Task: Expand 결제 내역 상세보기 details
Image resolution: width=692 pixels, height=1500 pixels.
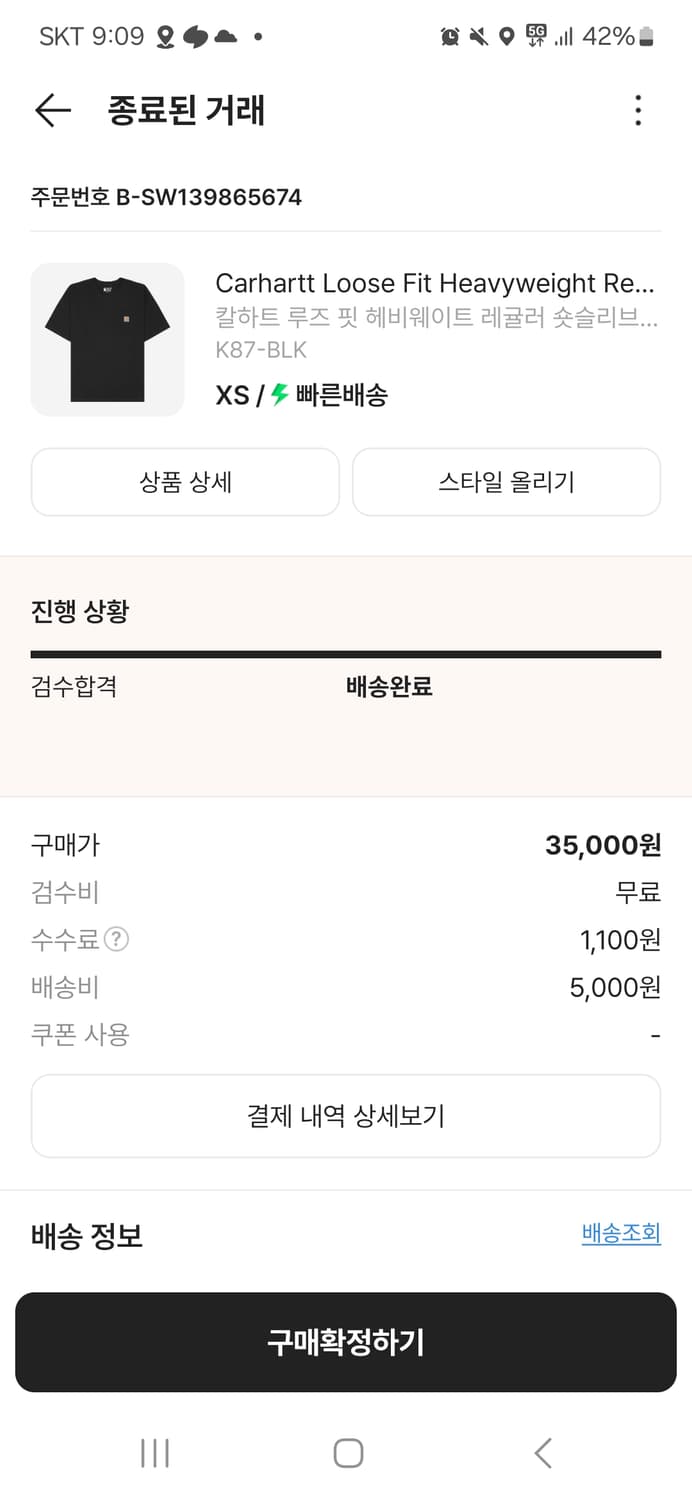Action: [x=346, y=1115]
